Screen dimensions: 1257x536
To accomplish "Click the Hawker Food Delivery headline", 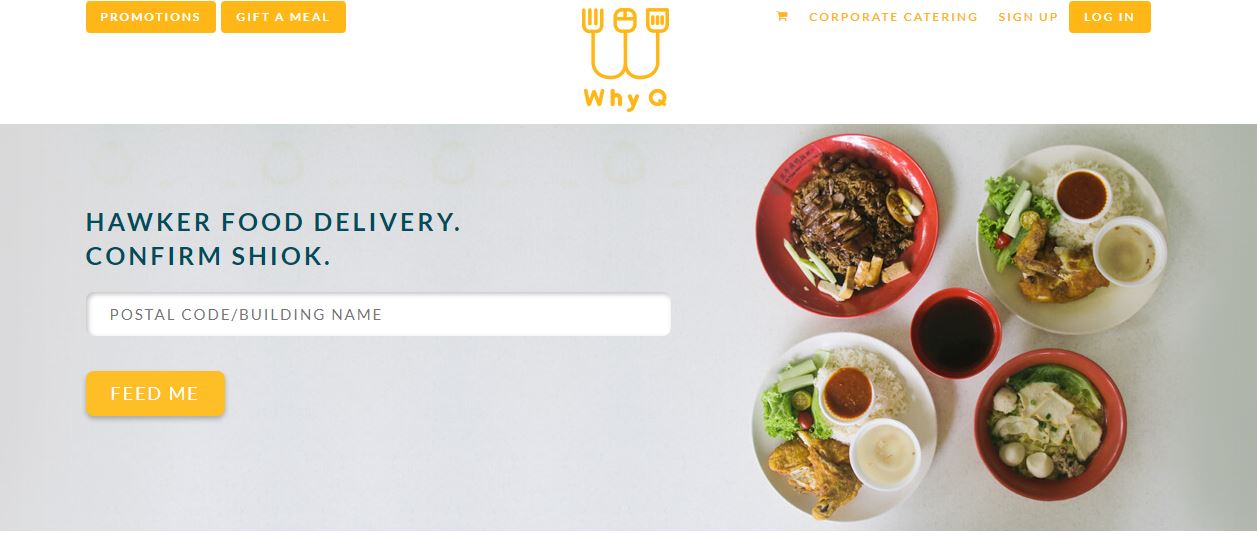I will click(273, 222).
